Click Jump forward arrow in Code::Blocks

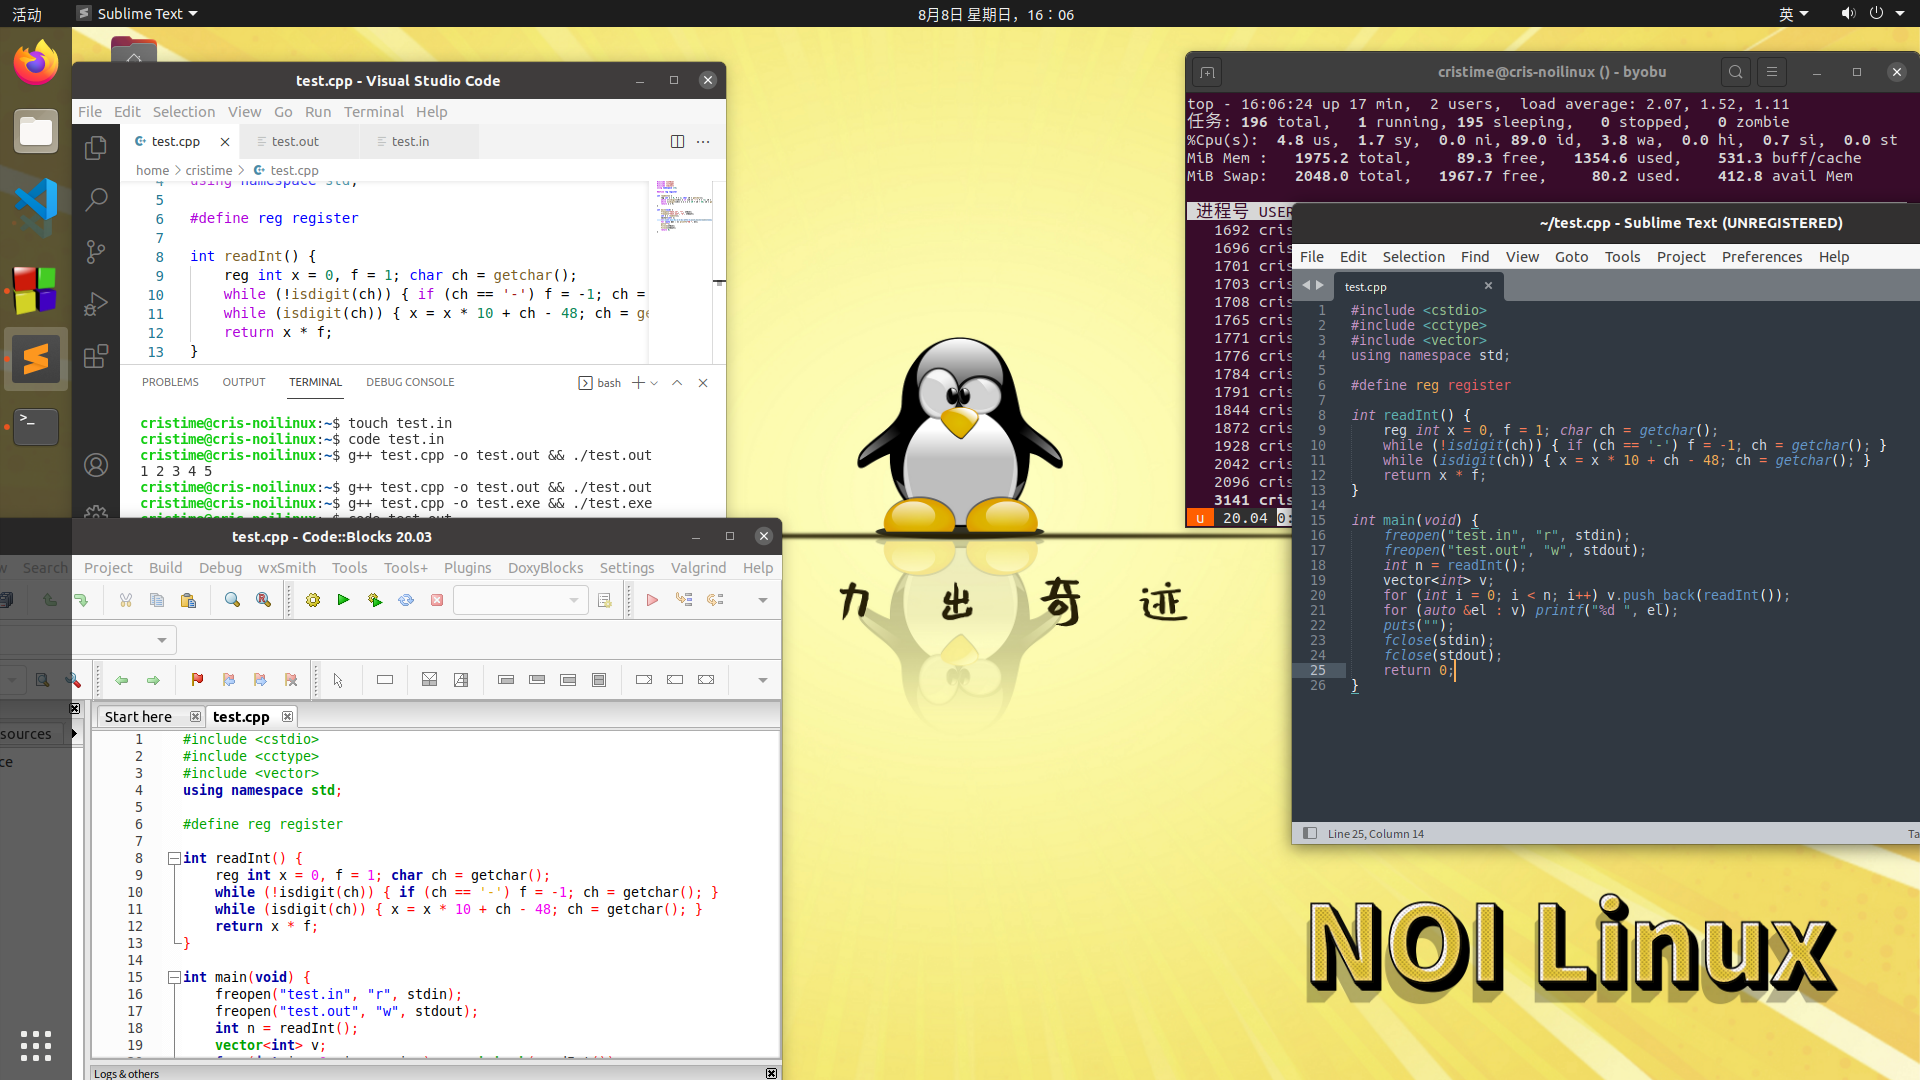pyautogui.click(x=153, y=680)
